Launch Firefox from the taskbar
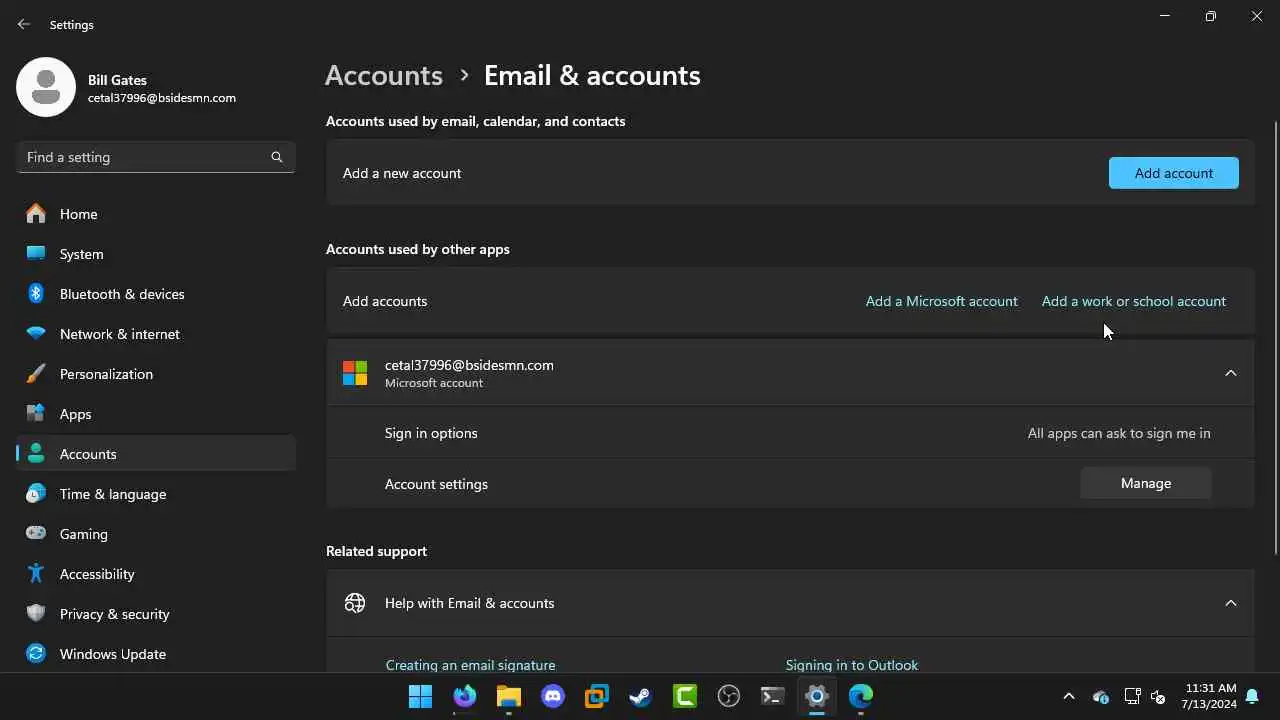Screen dimensions: 1280x720 coord(465,696)
